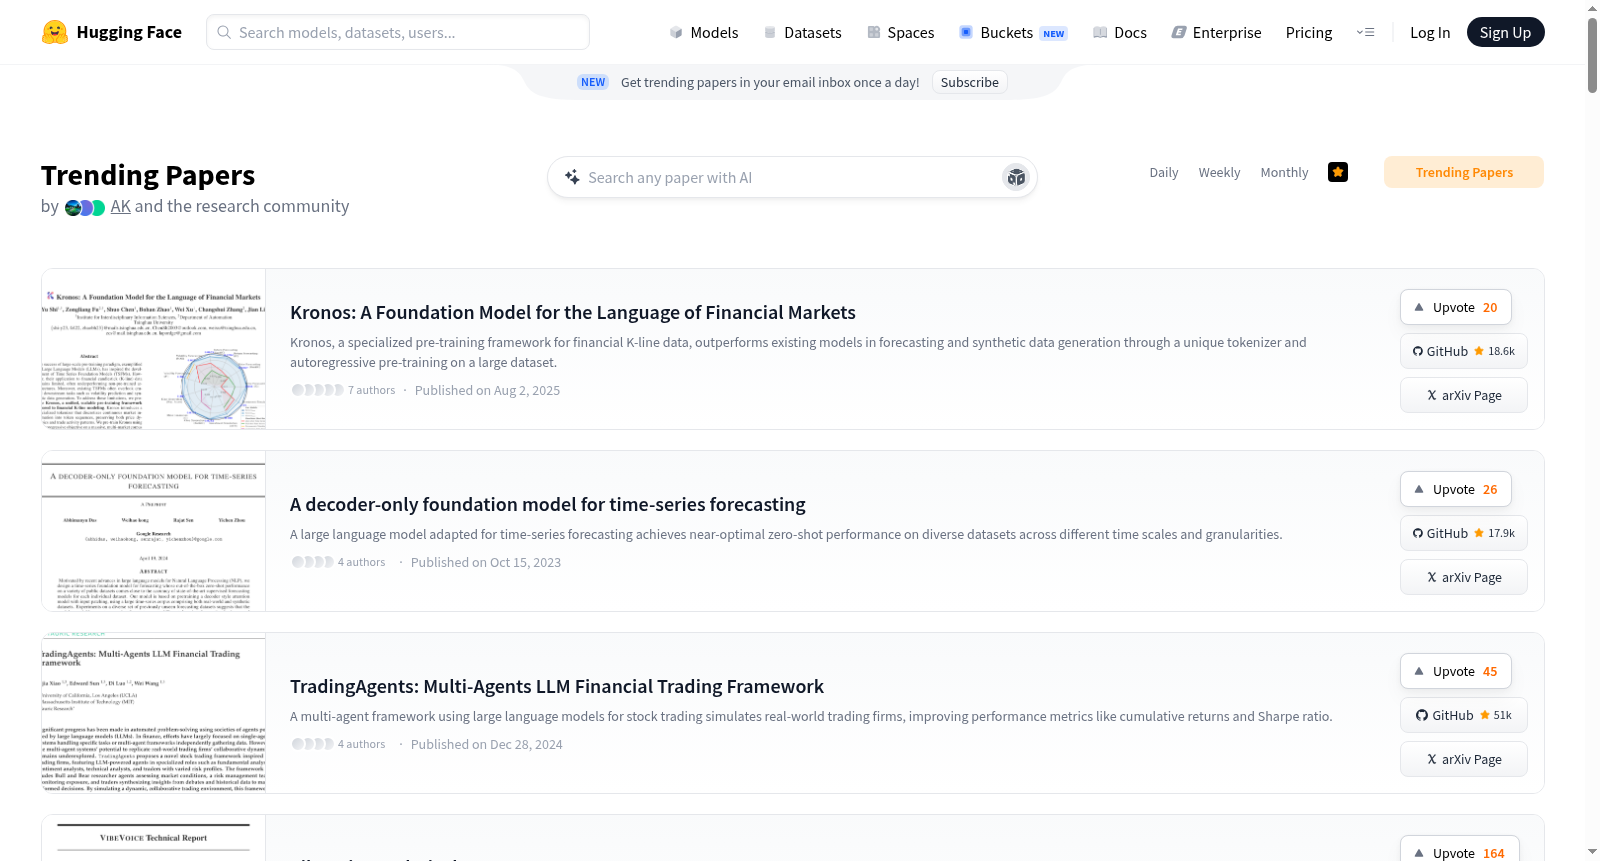This screenshot has width=1600, height=861.
Task: Select the orange star filter icon
Action: click(1338, 172)
